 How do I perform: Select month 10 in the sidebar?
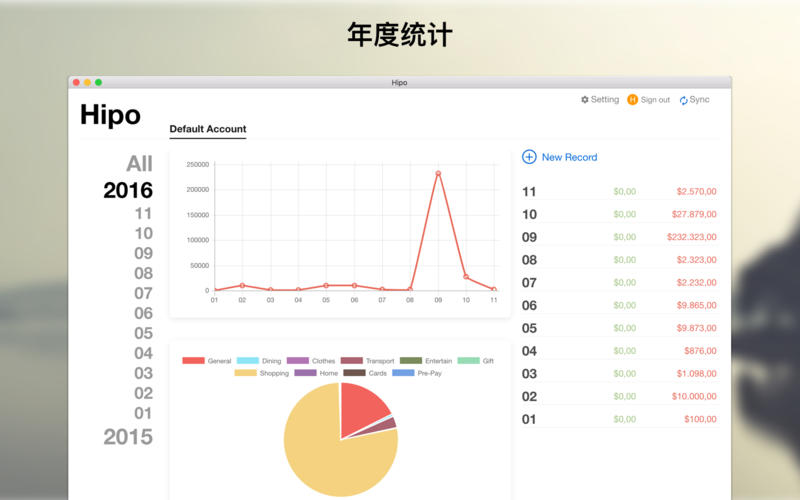click(143, 233)
